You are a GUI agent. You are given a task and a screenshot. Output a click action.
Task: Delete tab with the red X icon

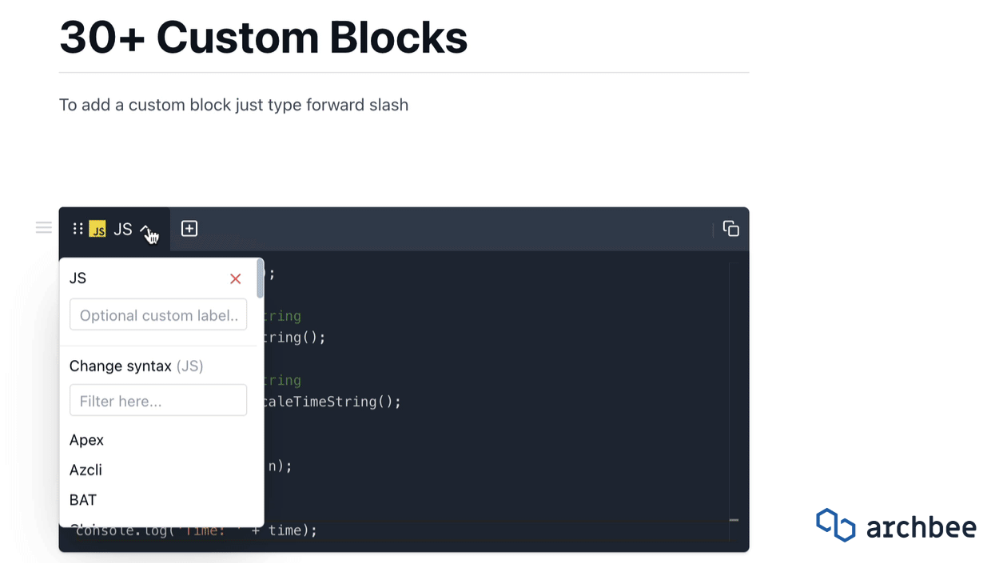pyautogui.click(x=236, y=279)
